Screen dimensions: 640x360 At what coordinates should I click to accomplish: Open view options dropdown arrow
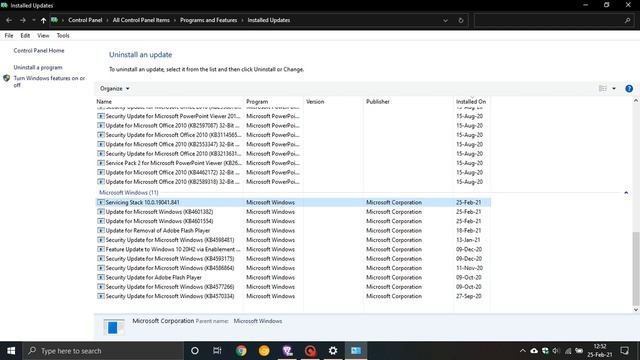point(614,89)
